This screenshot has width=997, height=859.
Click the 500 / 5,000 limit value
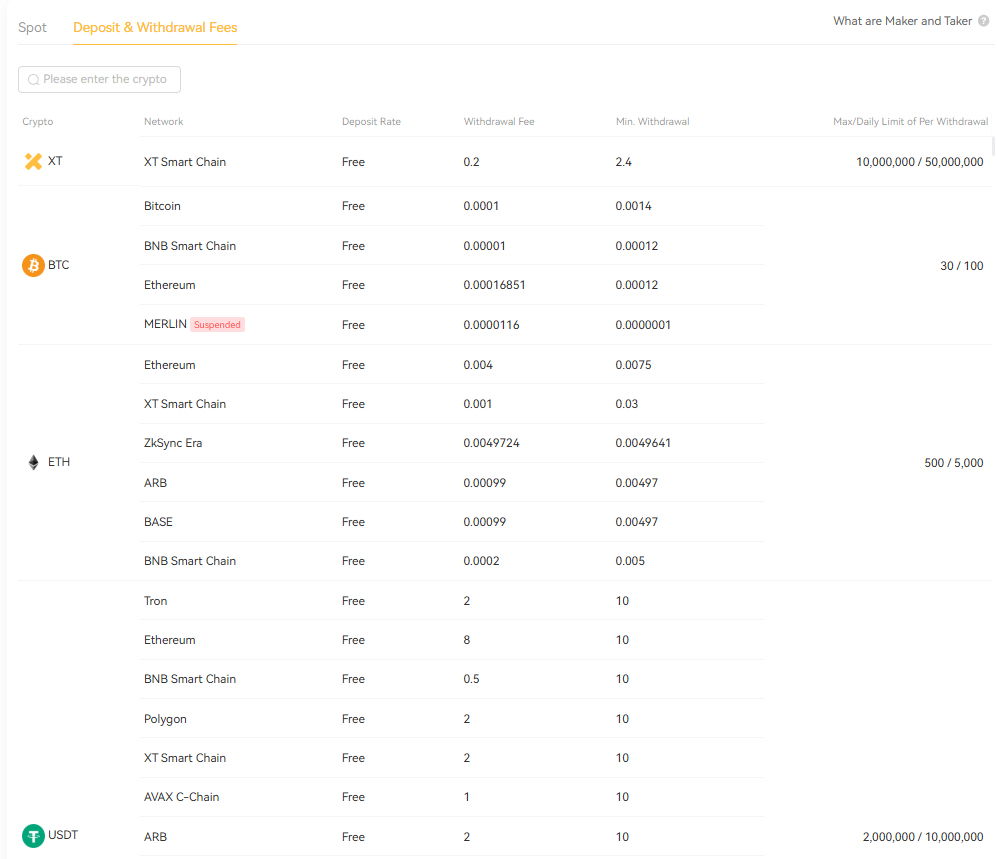point(954,463)
